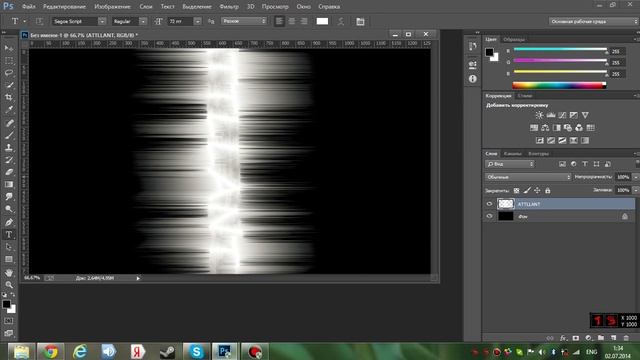Add a Vibrance adjustment
The image size is (640, 360).
[x=585, y=115]
